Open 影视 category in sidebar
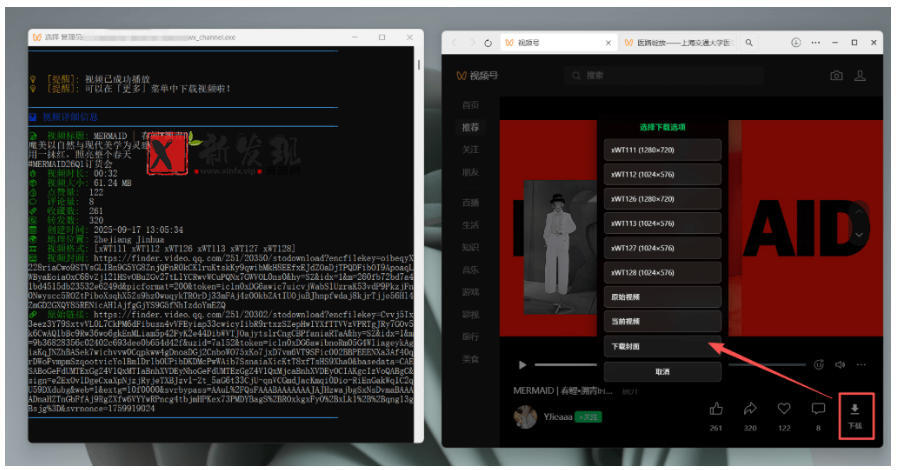Viewport: 899px width, 470px height. [x=471, y=314]
